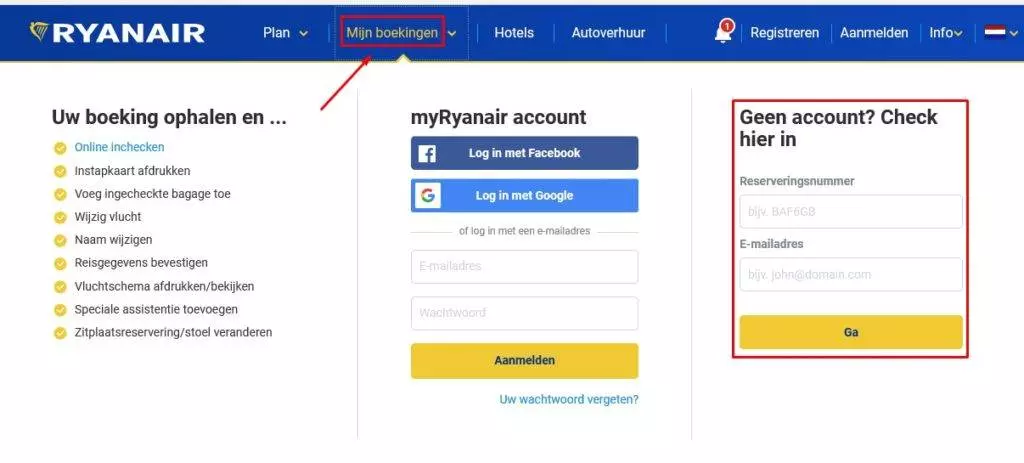Expand the Mijn boekingen chevron
Viewport: 1024px width, 463px height.
coord(452,33)
